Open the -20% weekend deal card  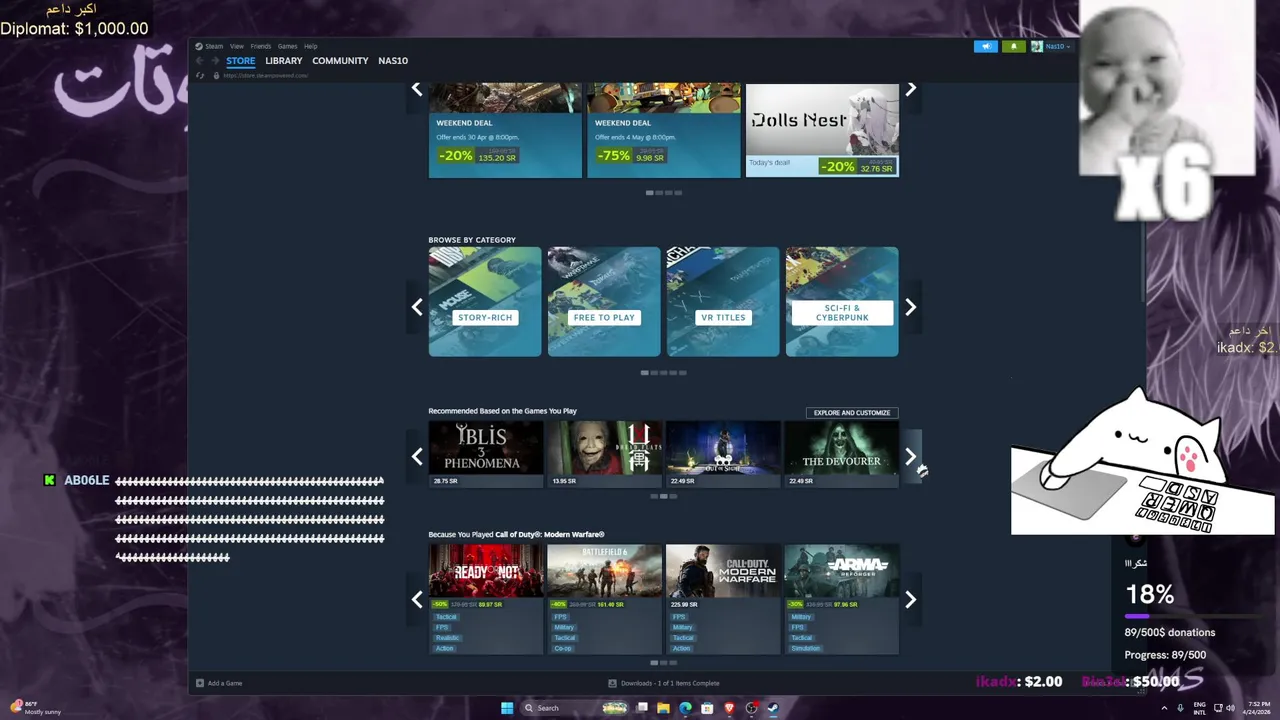click(505, 130)
